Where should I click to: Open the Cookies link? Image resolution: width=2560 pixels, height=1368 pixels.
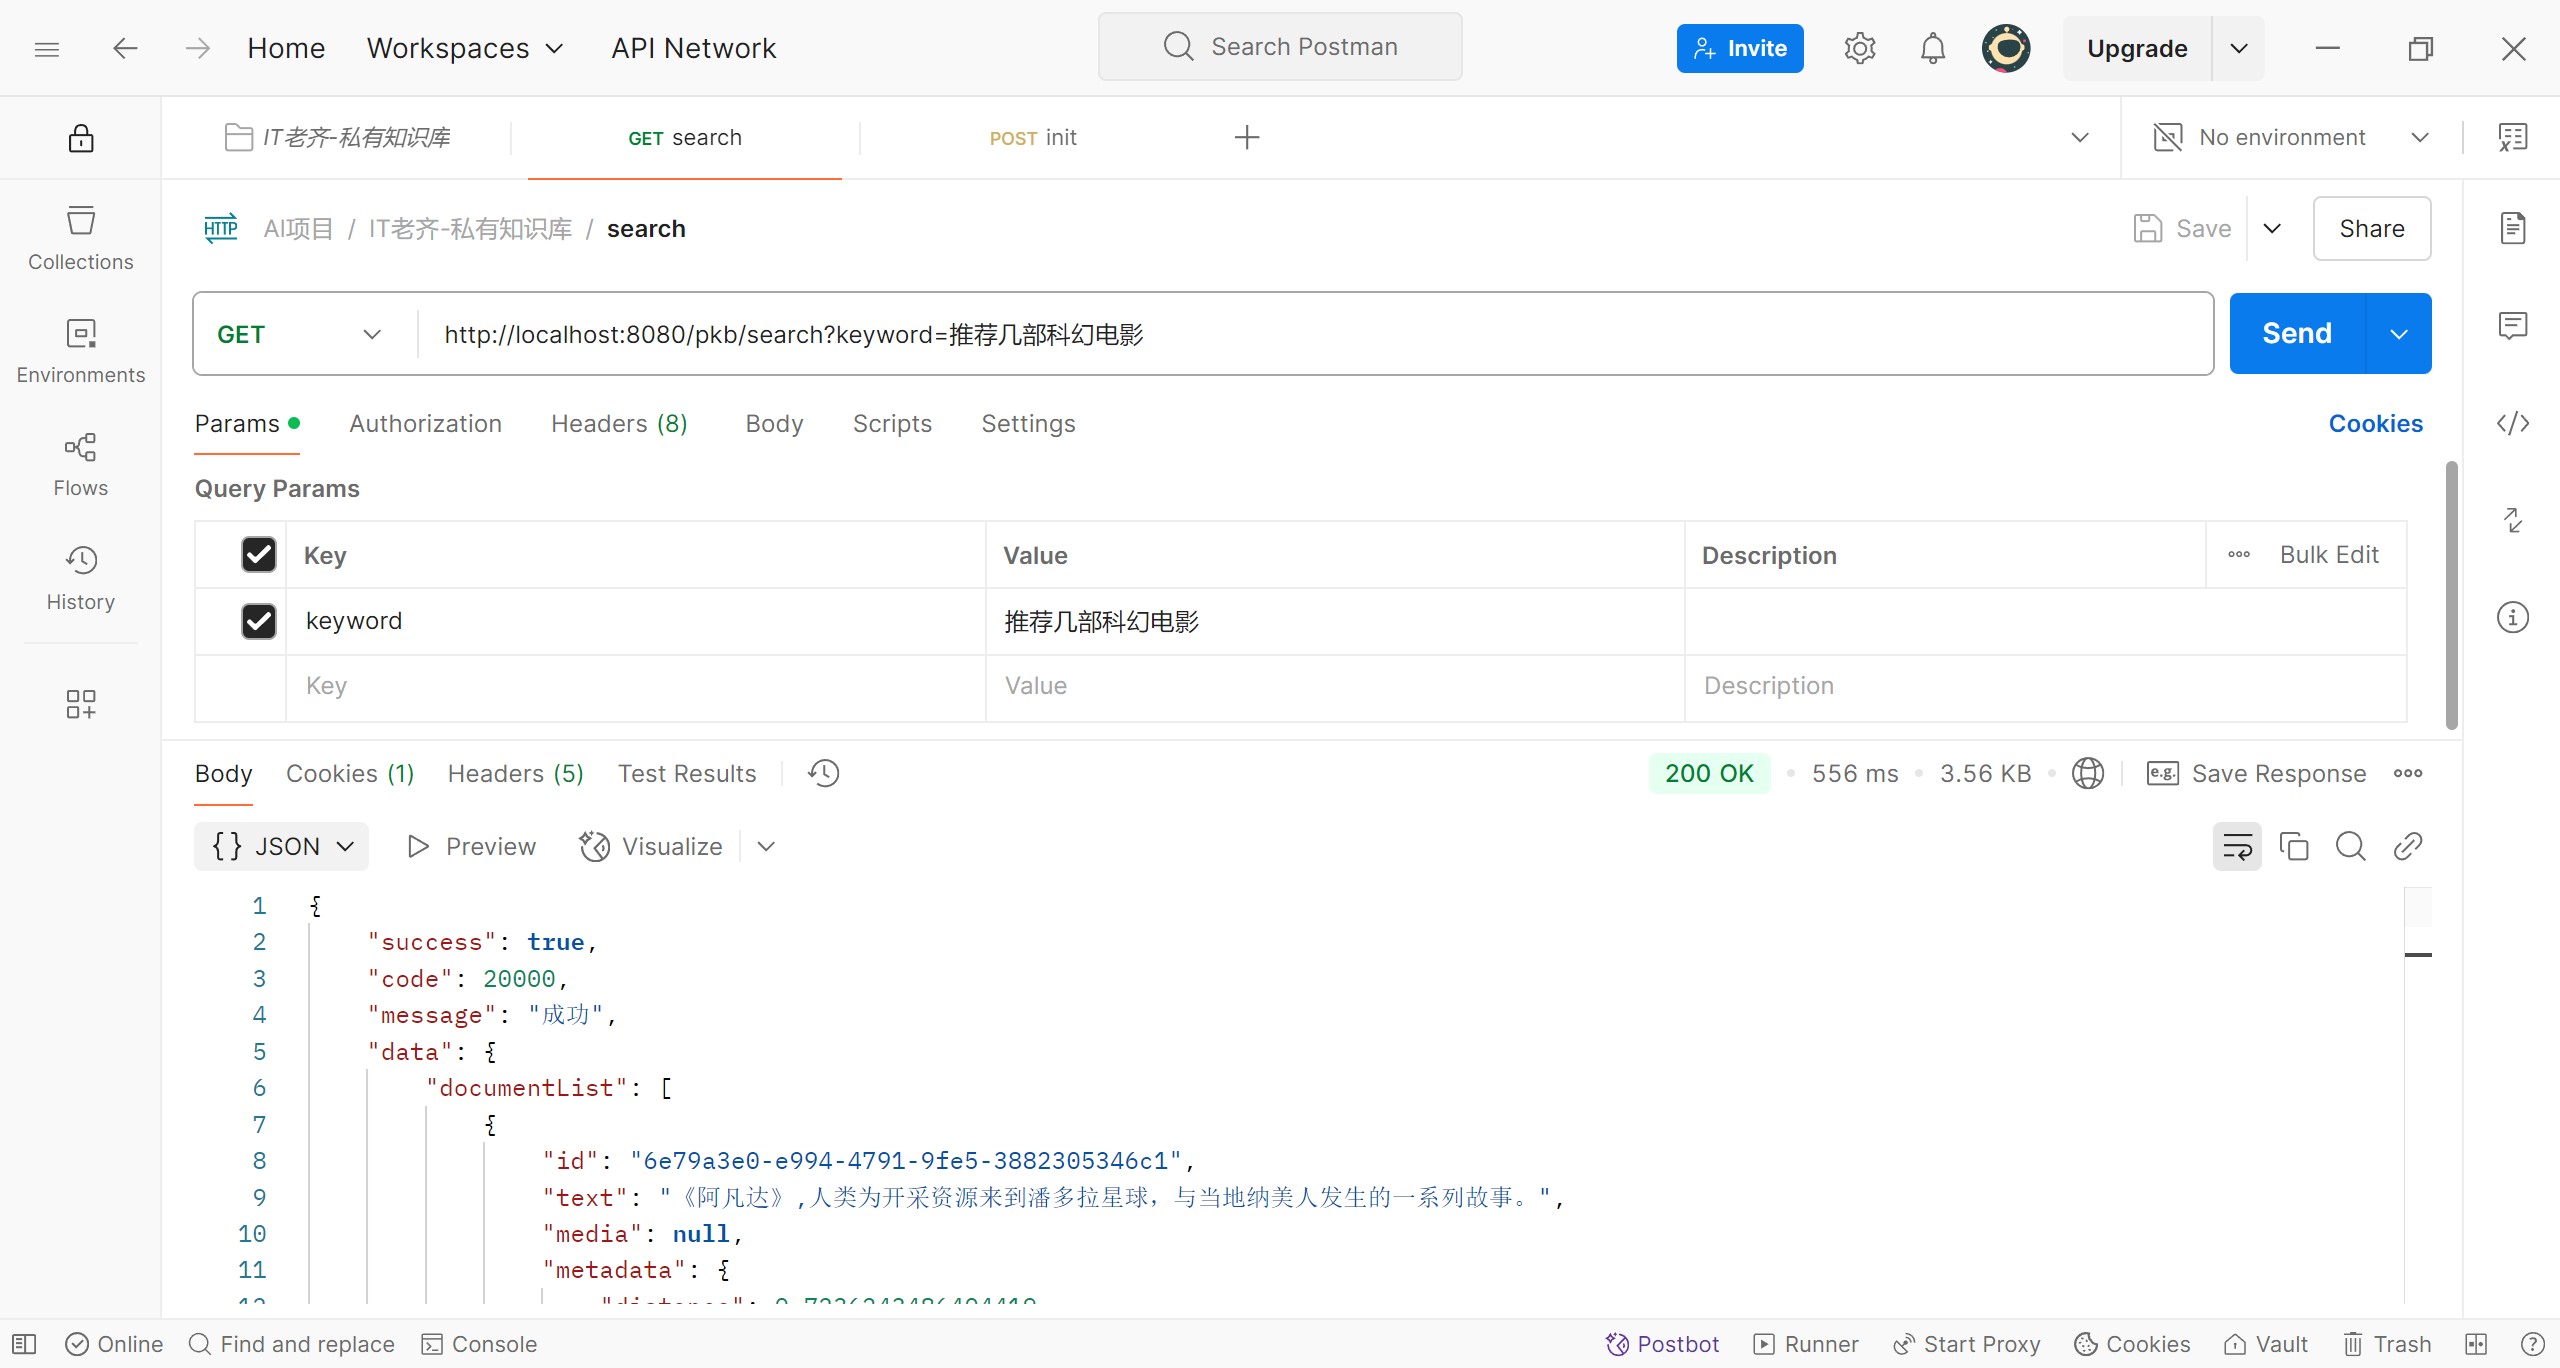[2375, 423]
